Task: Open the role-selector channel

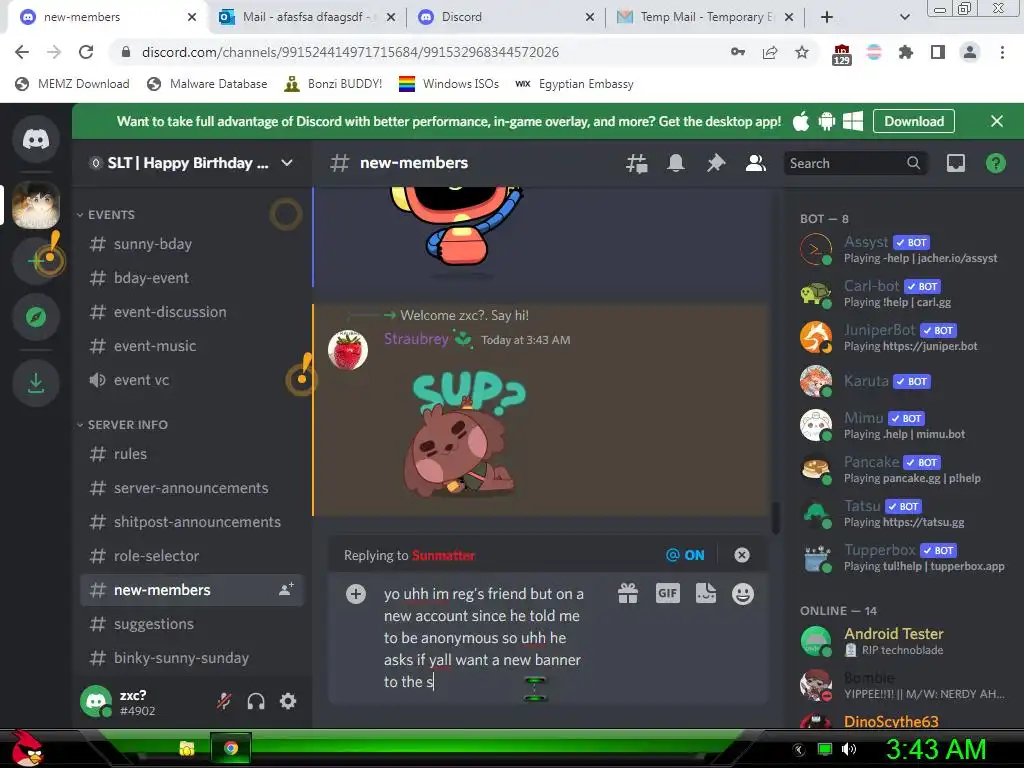Action: point(191,556)
